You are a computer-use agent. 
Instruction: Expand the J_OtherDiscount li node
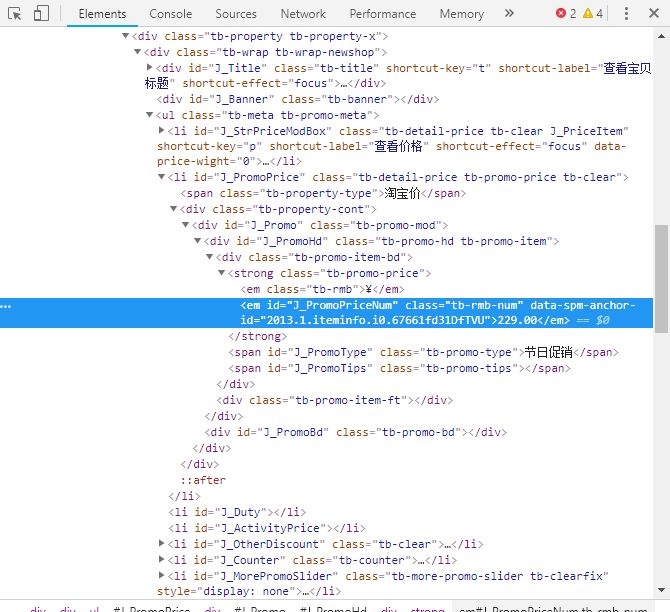click(162, 544)
